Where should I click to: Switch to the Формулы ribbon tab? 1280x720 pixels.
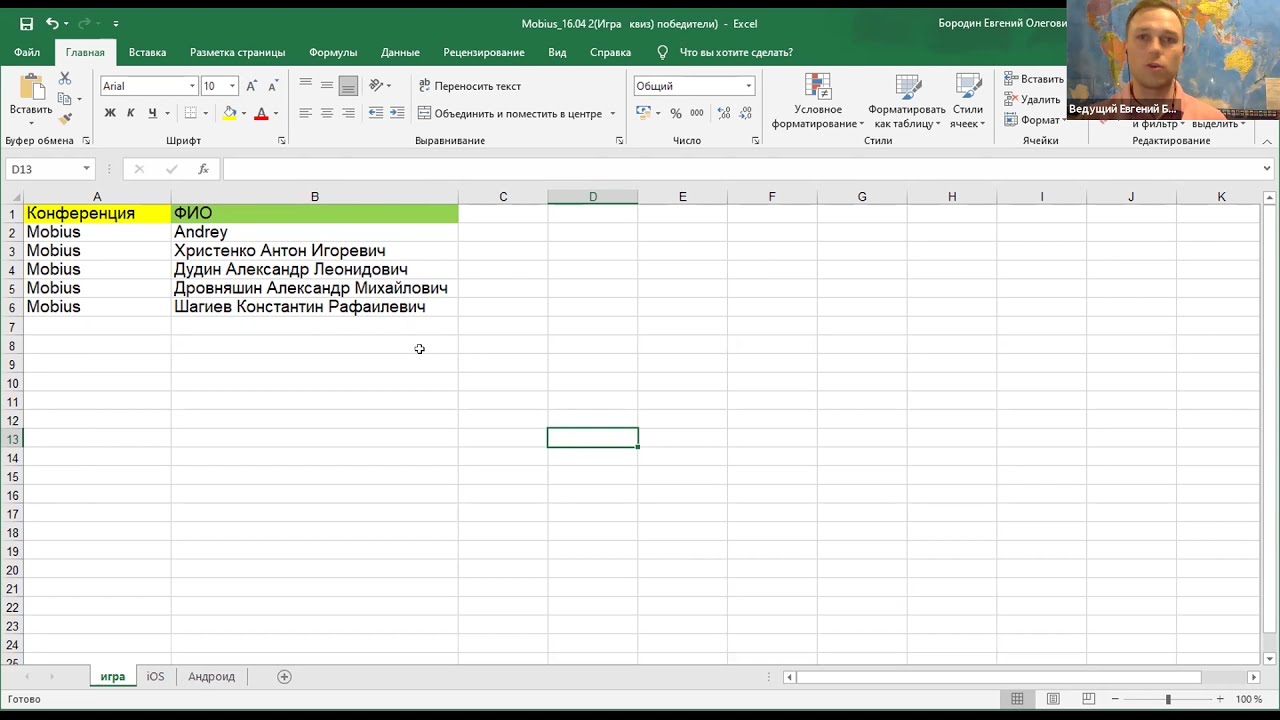(x=333, y=52)
